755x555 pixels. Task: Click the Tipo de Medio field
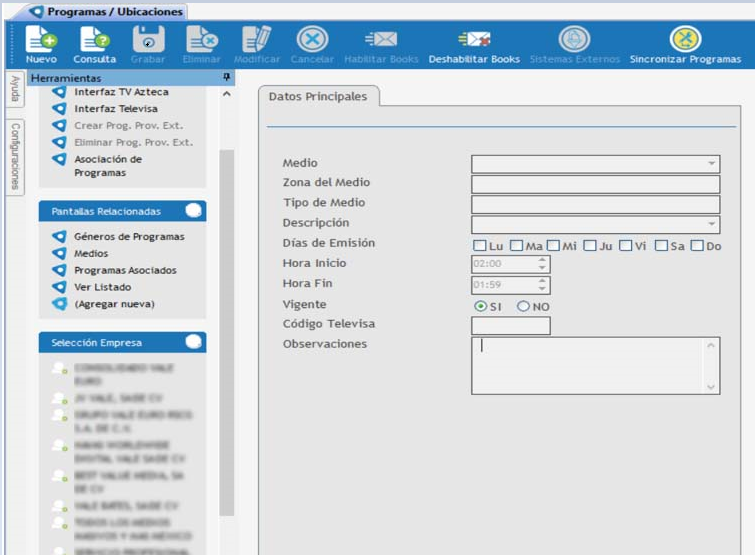pos(596,205)
